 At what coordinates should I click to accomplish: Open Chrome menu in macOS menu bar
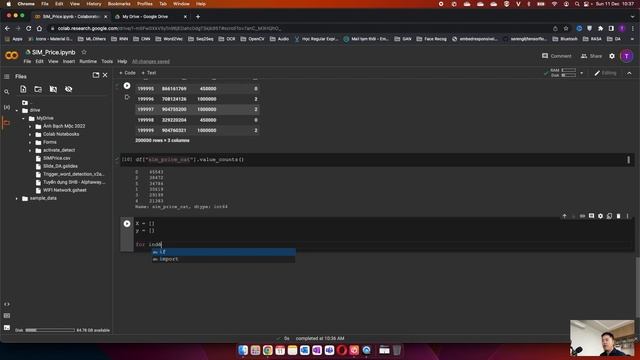click(26, 4)
